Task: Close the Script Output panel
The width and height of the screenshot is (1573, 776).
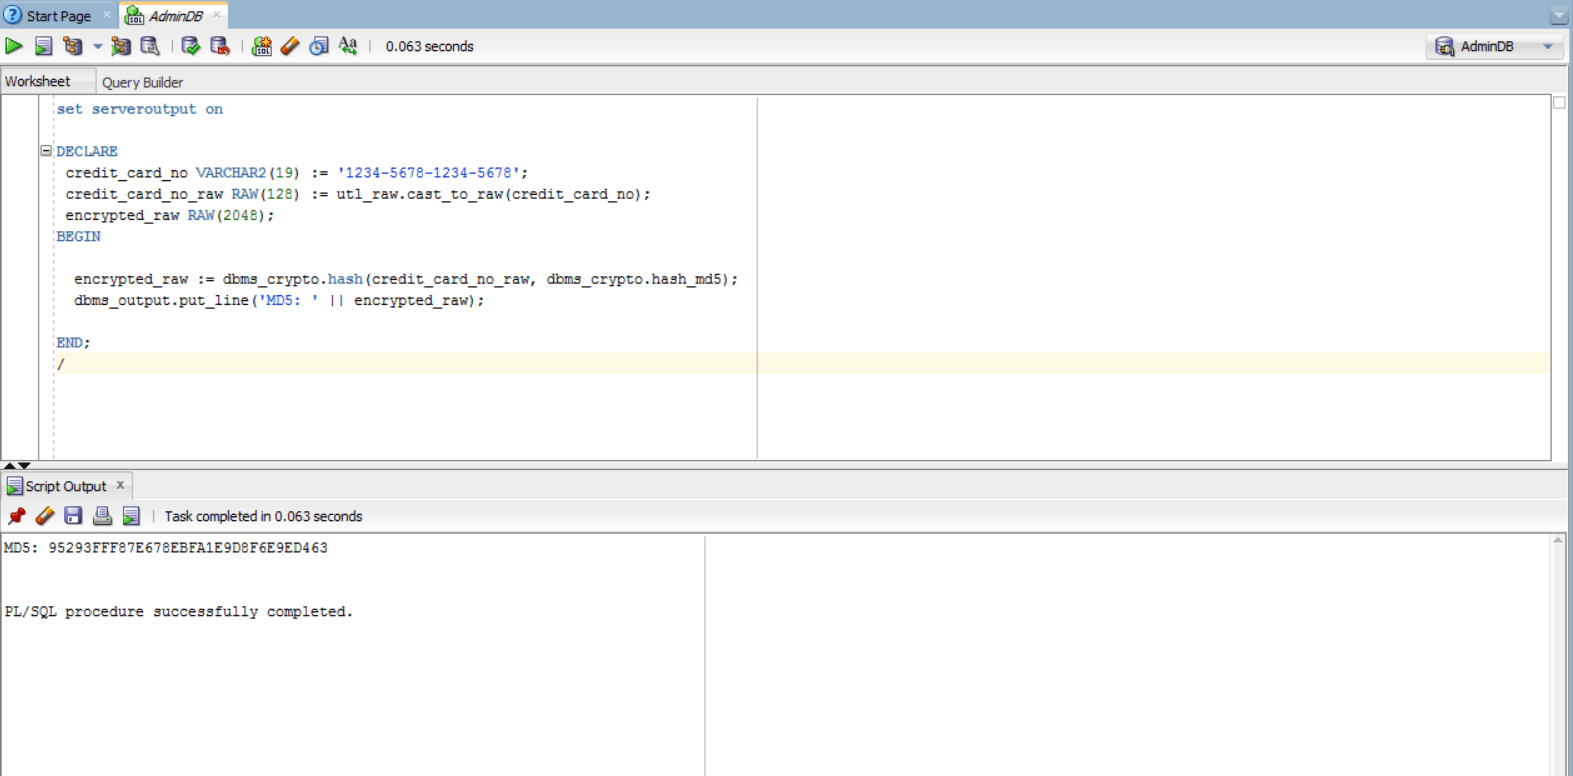Action: (121, 485)
